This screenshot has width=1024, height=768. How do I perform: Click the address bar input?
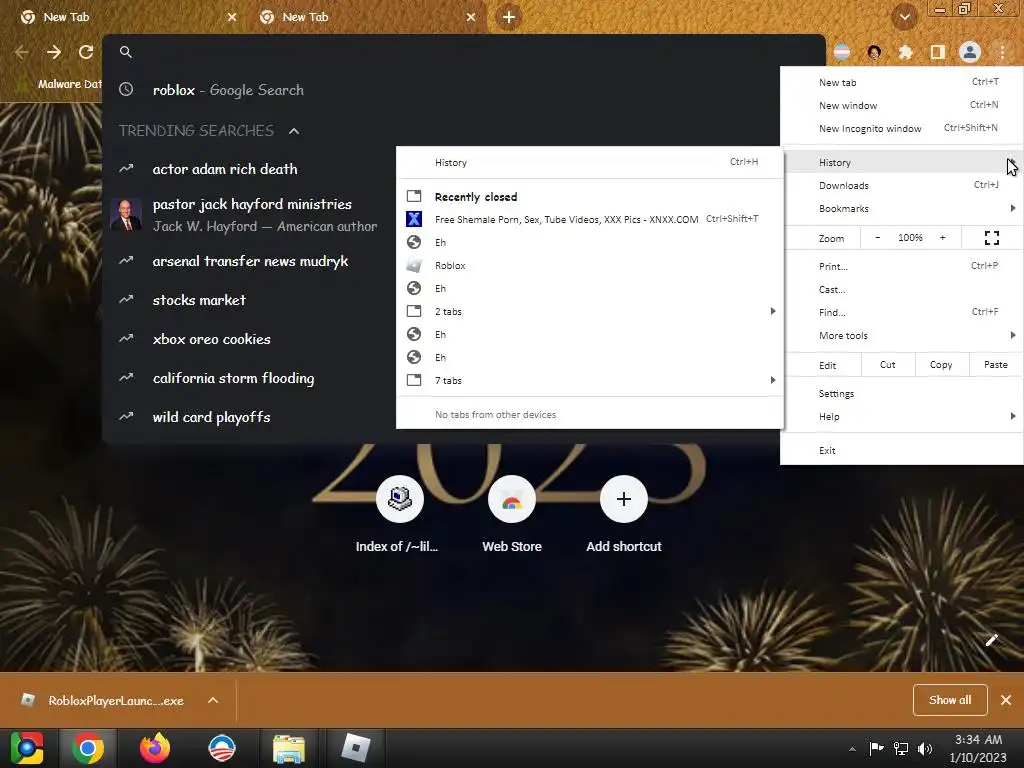point(464,52)
